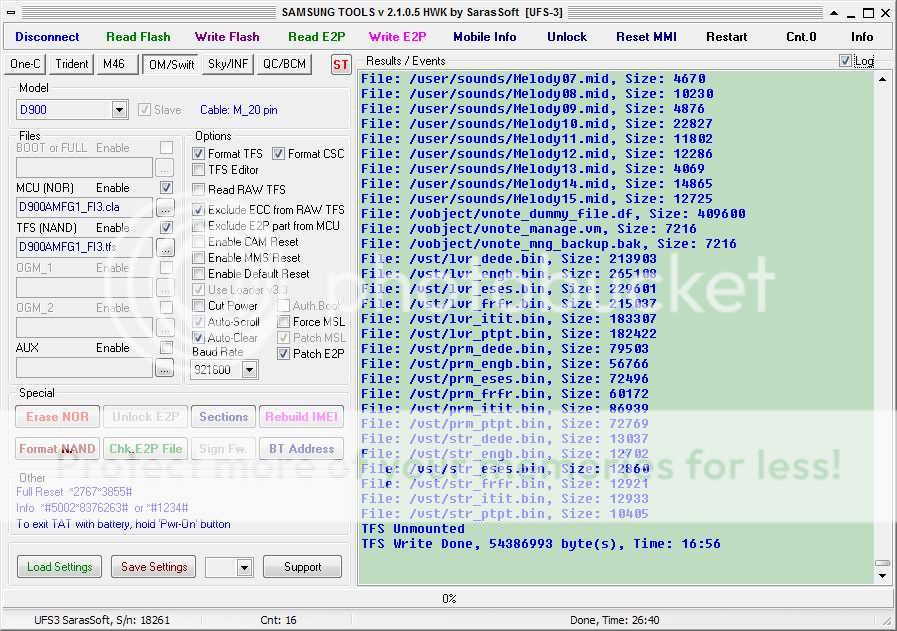The image size is (897, 631).
Task: Click the log scrollbar up arrow
Action: tap(883, 80)
